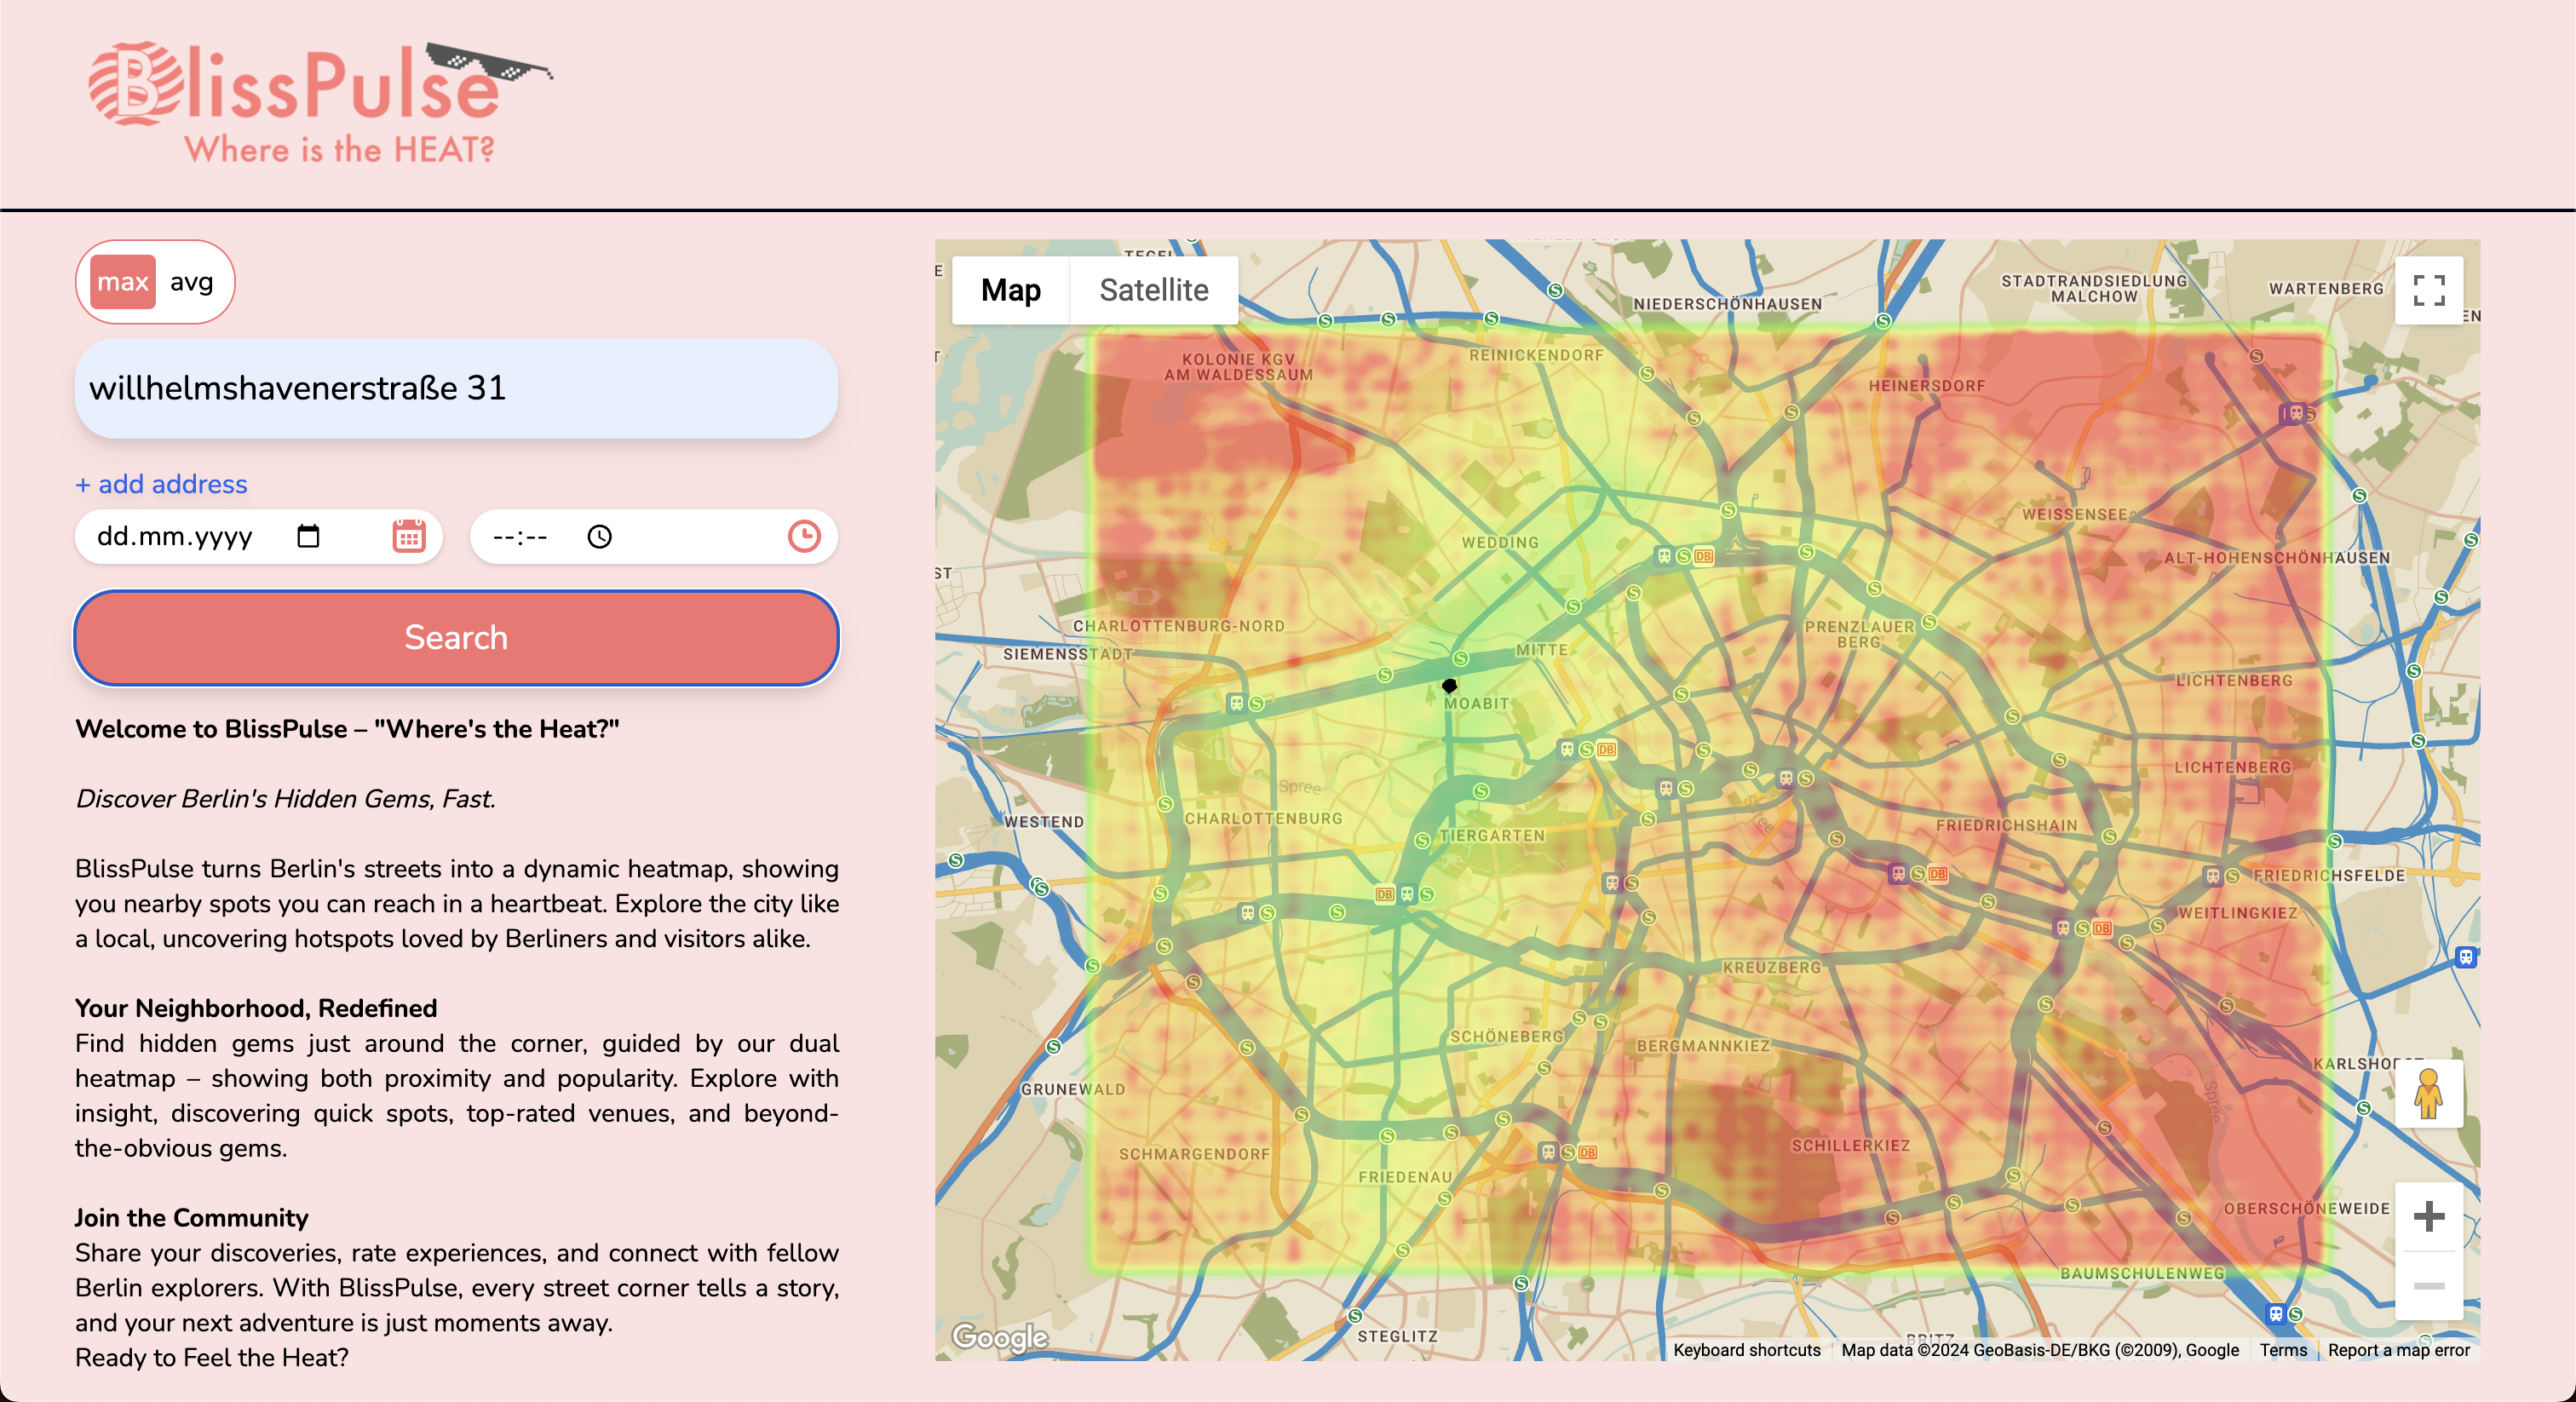
Task: Click the red clock icon
Action: (804, 536)
